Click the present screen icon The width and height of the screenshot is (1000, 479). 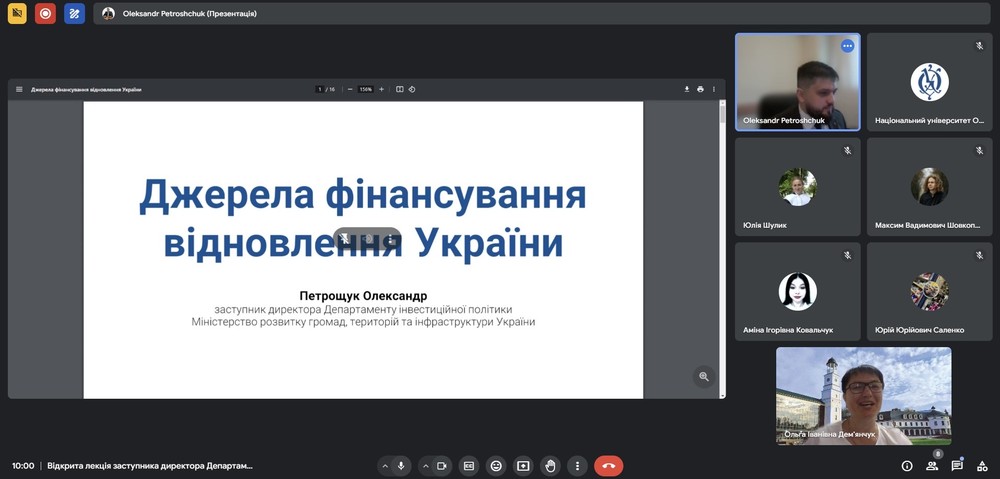(x=523, y=466)
